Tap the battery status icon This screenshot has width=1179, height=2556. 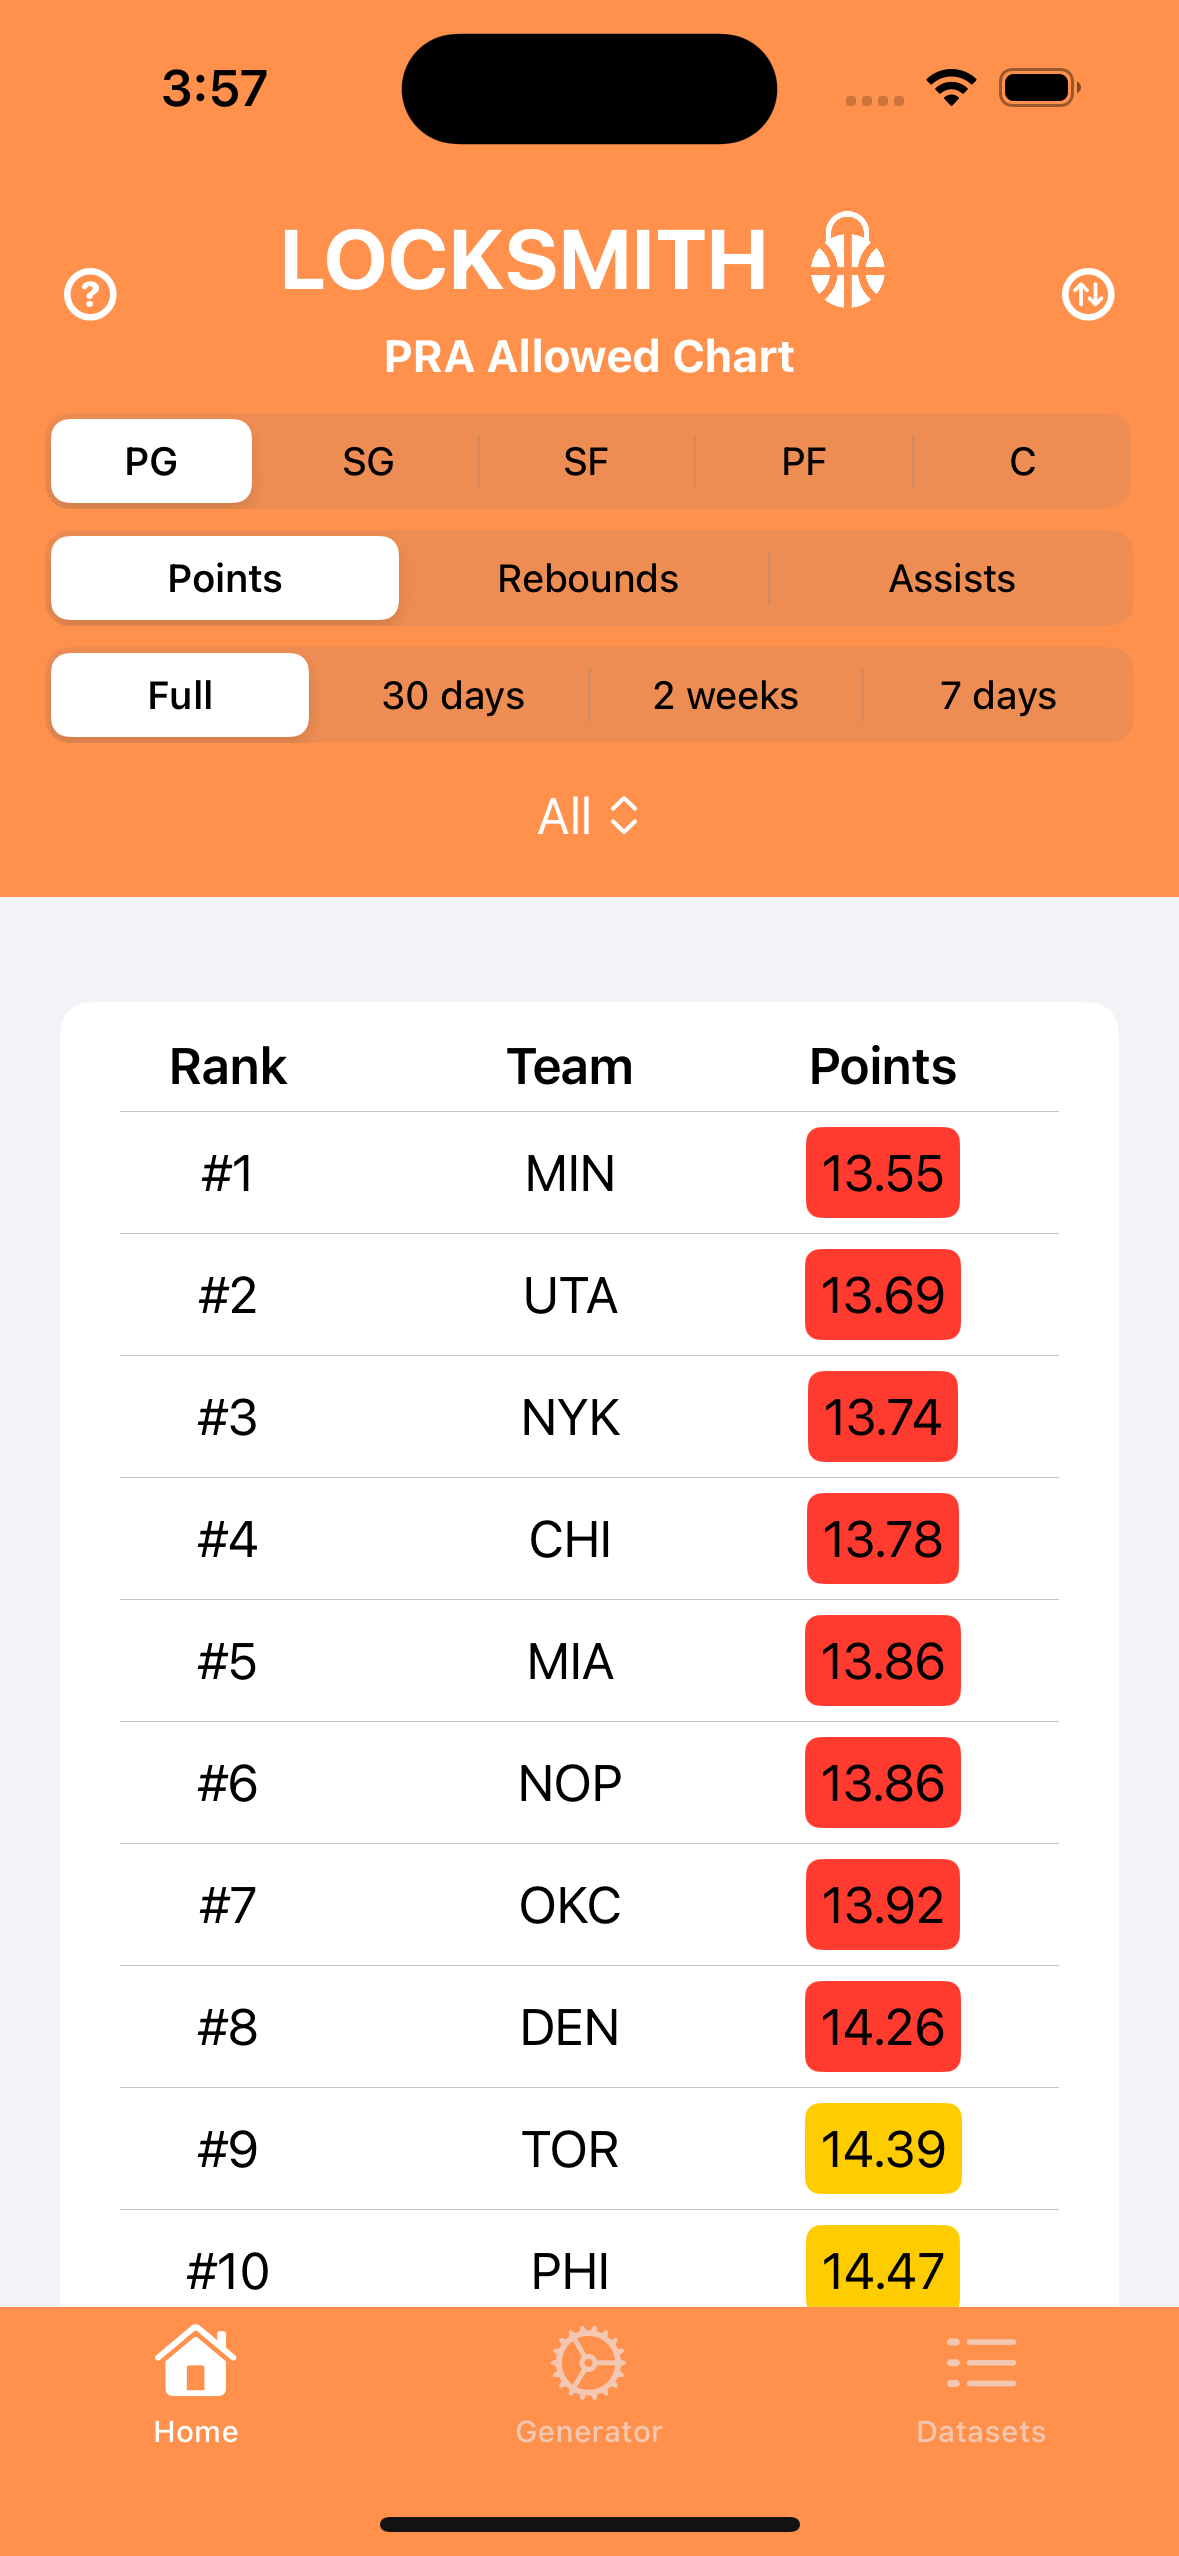[1040, 88]
